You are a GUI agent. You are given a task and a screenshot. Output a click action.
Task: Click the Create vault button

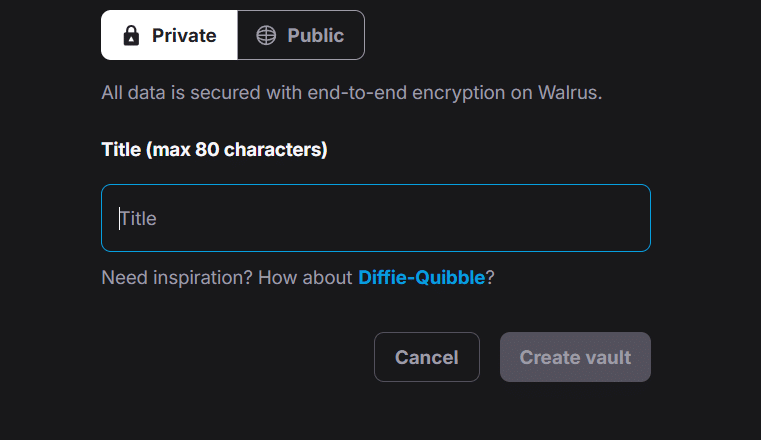click(x=575, y=357)
